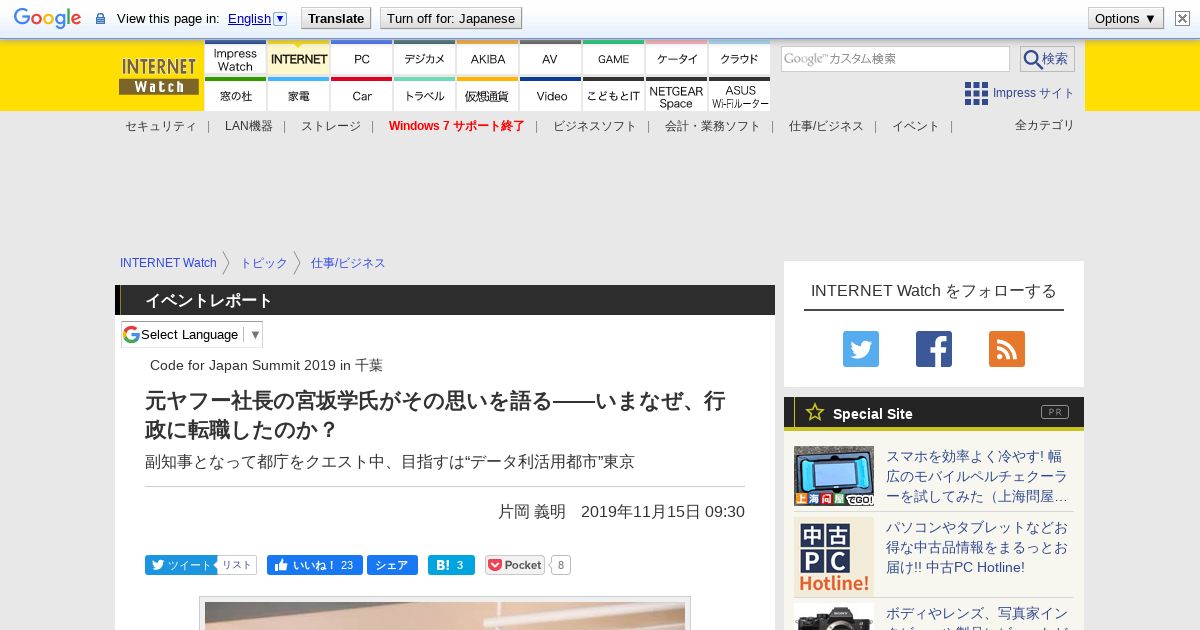This screenshot has width=1200, height=630.
Task: Open the 会計・業務ソフト category
Action: (712, 126)
